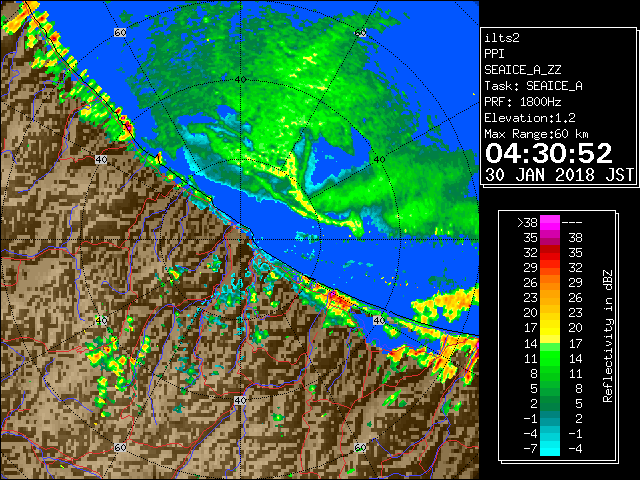Screen dimensions: 640x480
Task: Click the '-7' legend label
Action: click(530, 449)
